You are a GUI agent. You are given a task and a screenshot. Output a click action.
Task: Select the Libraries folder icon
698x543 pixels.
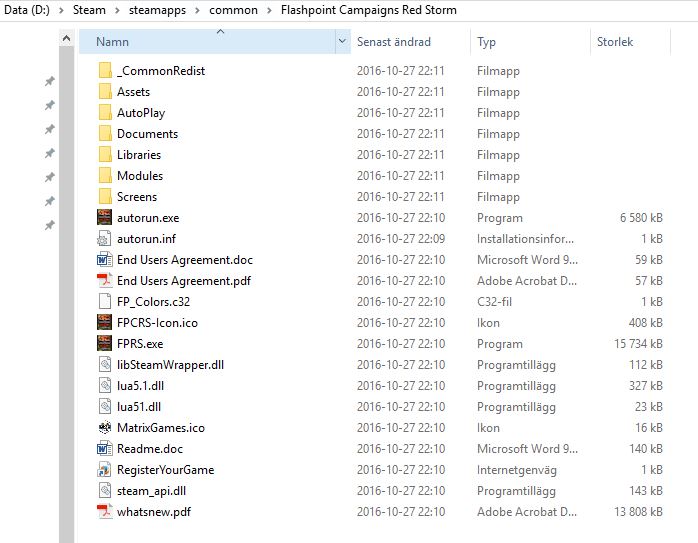(x=105, y=154)
